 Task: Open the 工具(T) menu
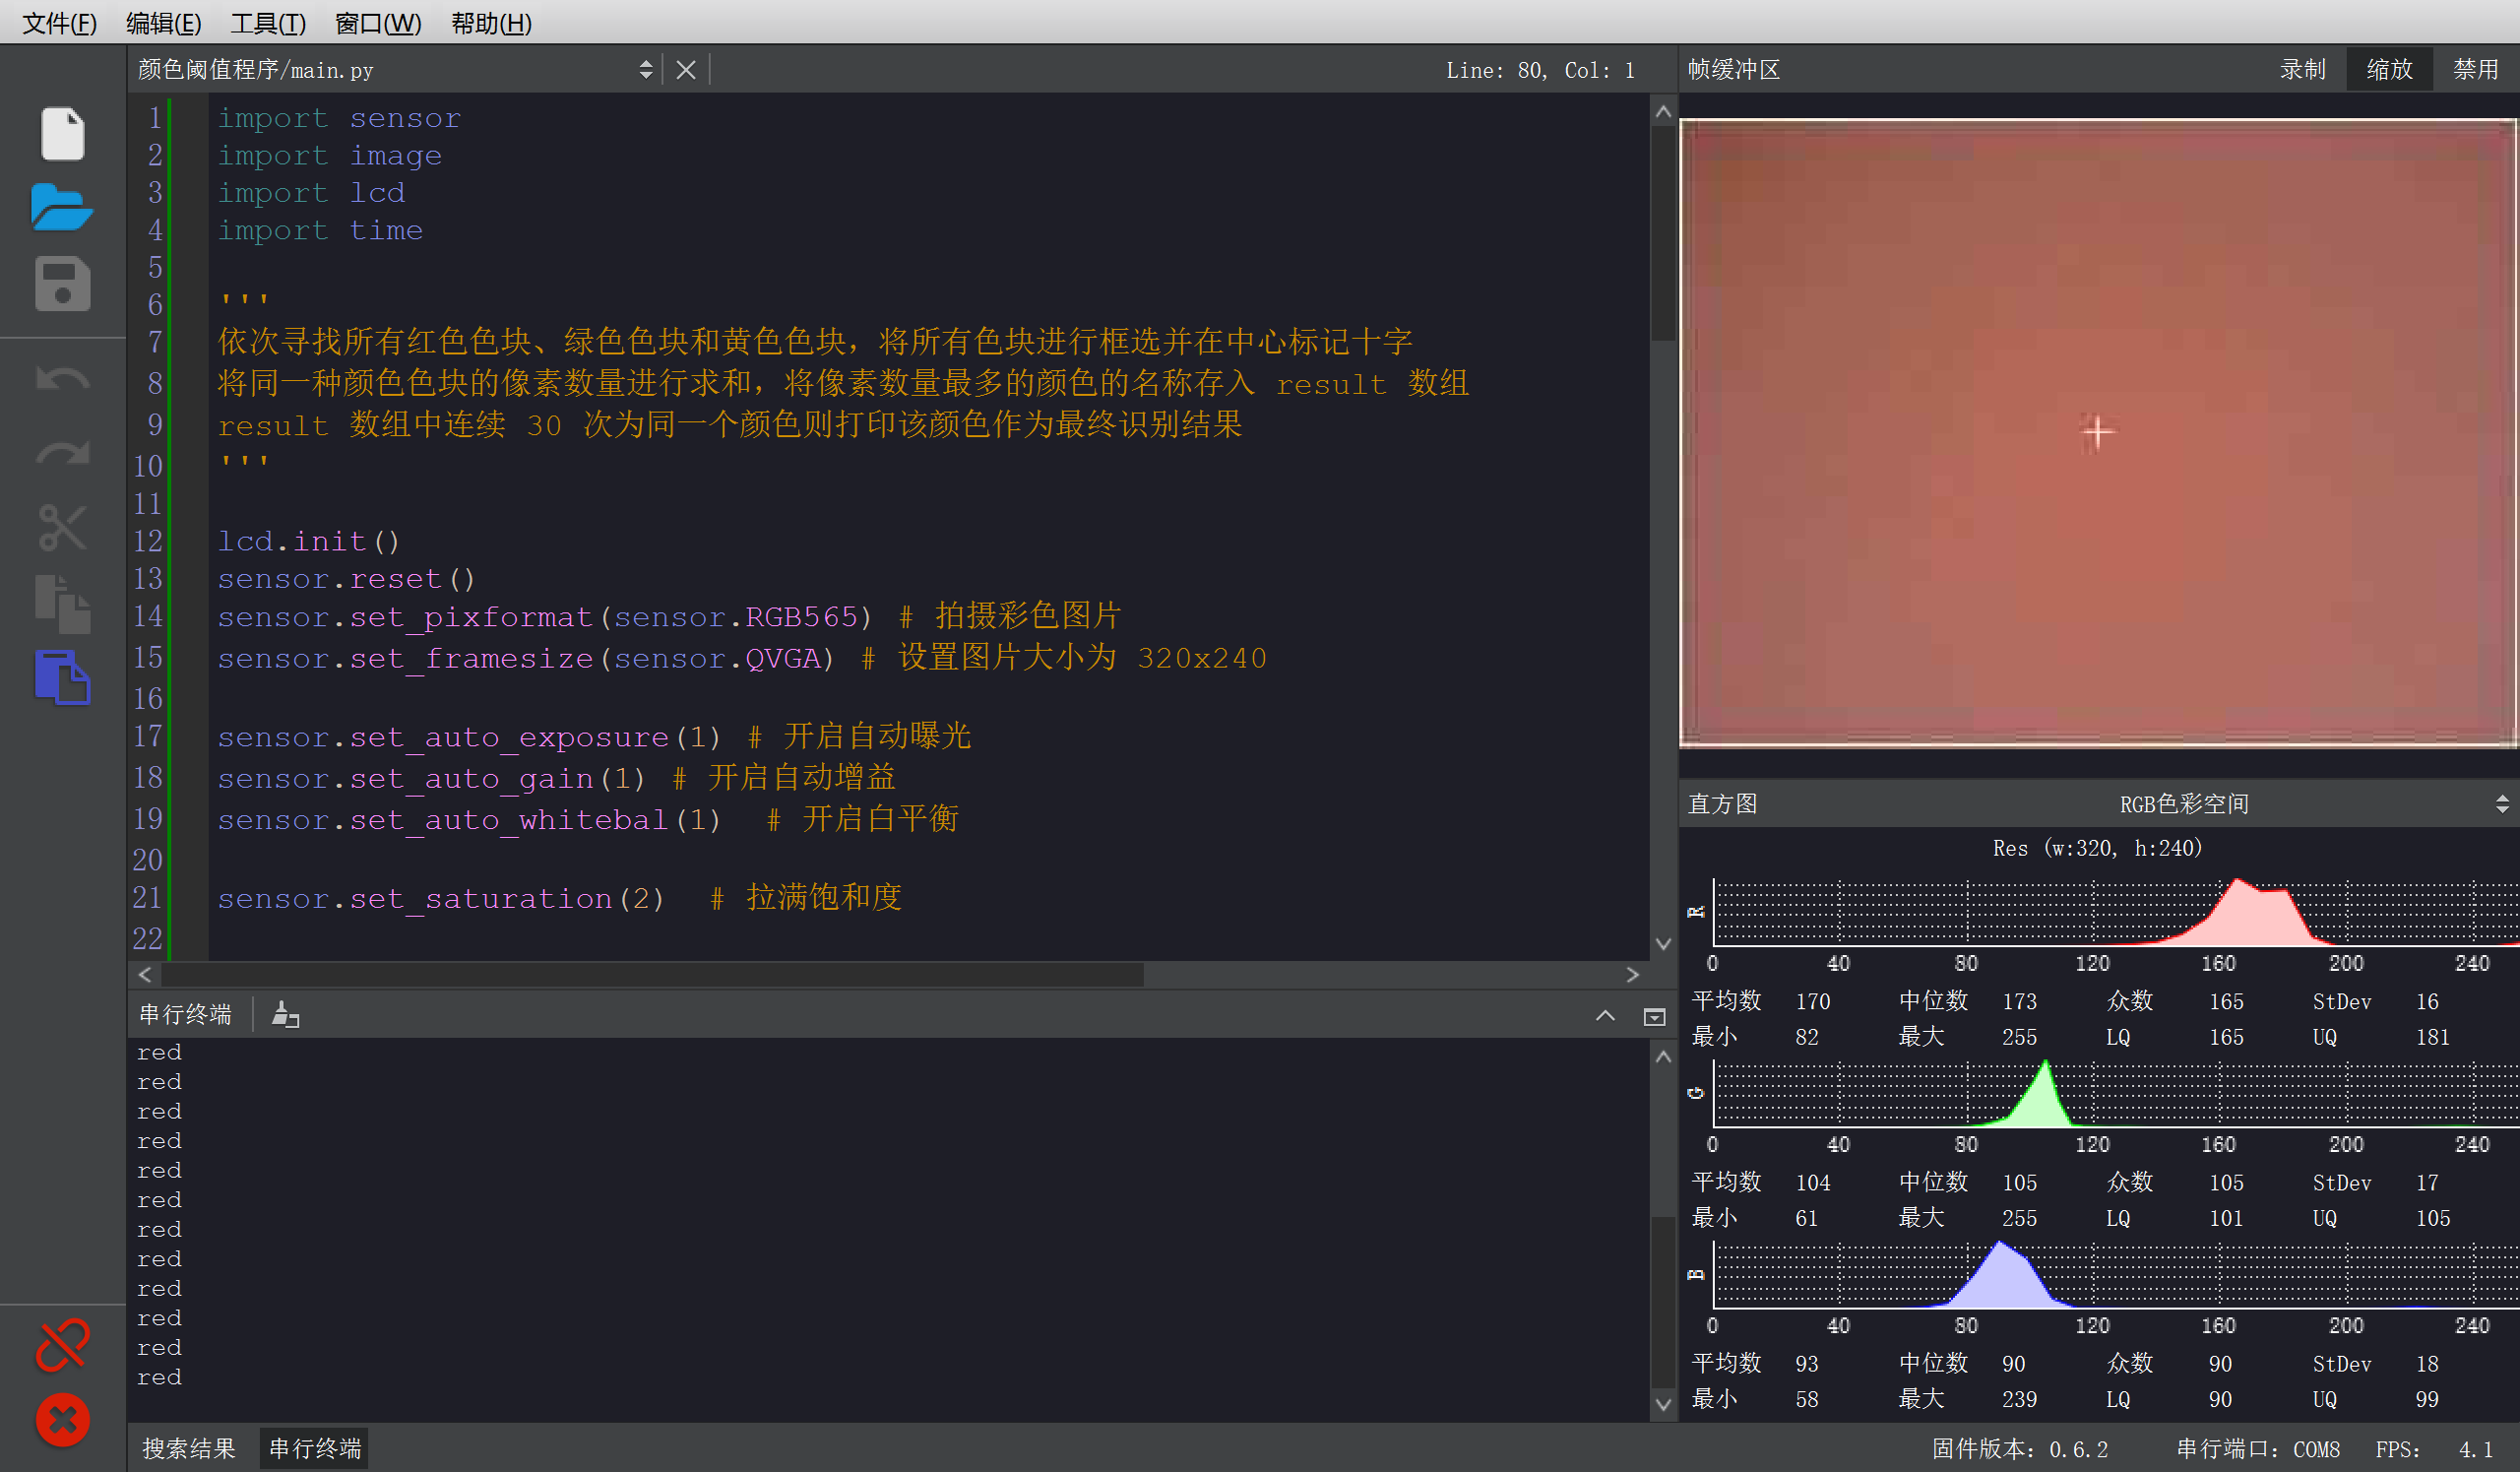click(268, 22)
